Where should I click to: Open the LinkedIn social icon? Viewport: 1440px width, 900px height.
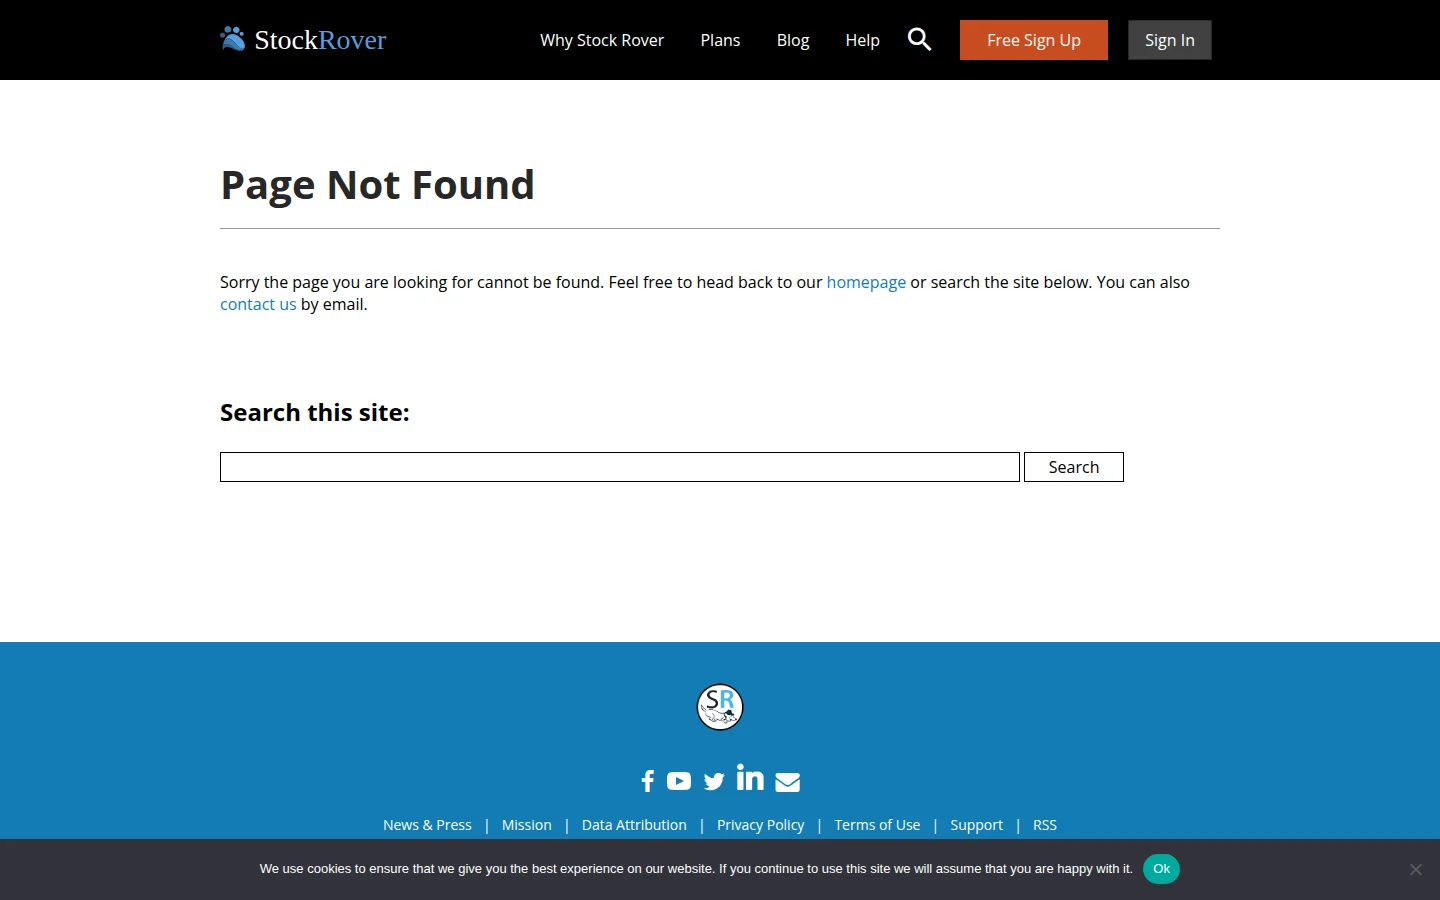point(750,778)
